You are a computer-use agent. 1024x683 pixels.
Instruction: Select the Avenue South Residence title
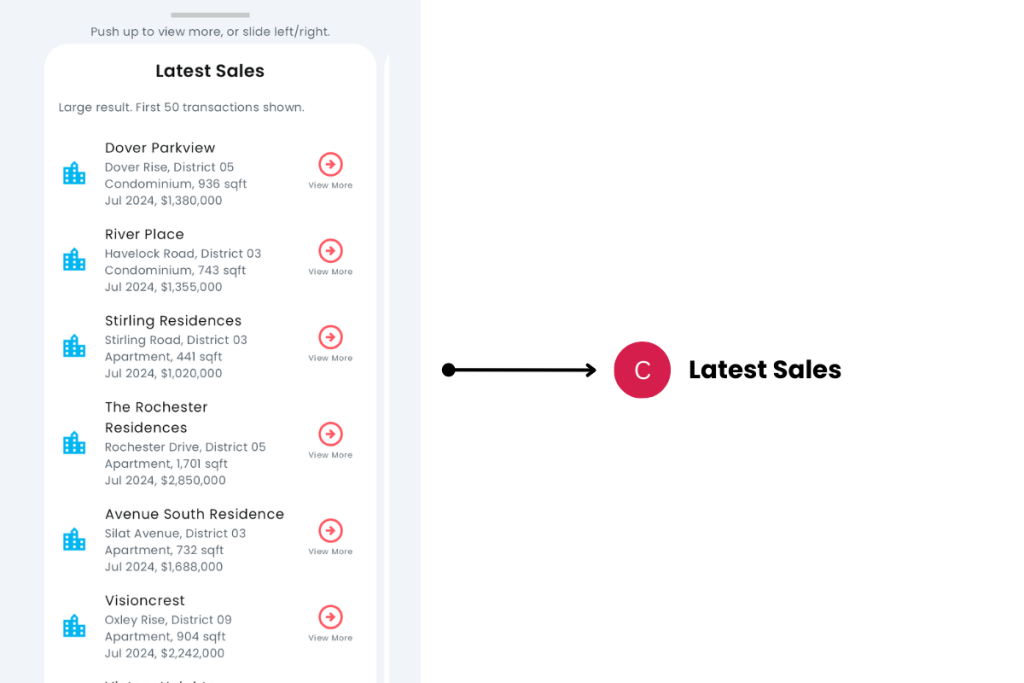[x=194, y=514]
